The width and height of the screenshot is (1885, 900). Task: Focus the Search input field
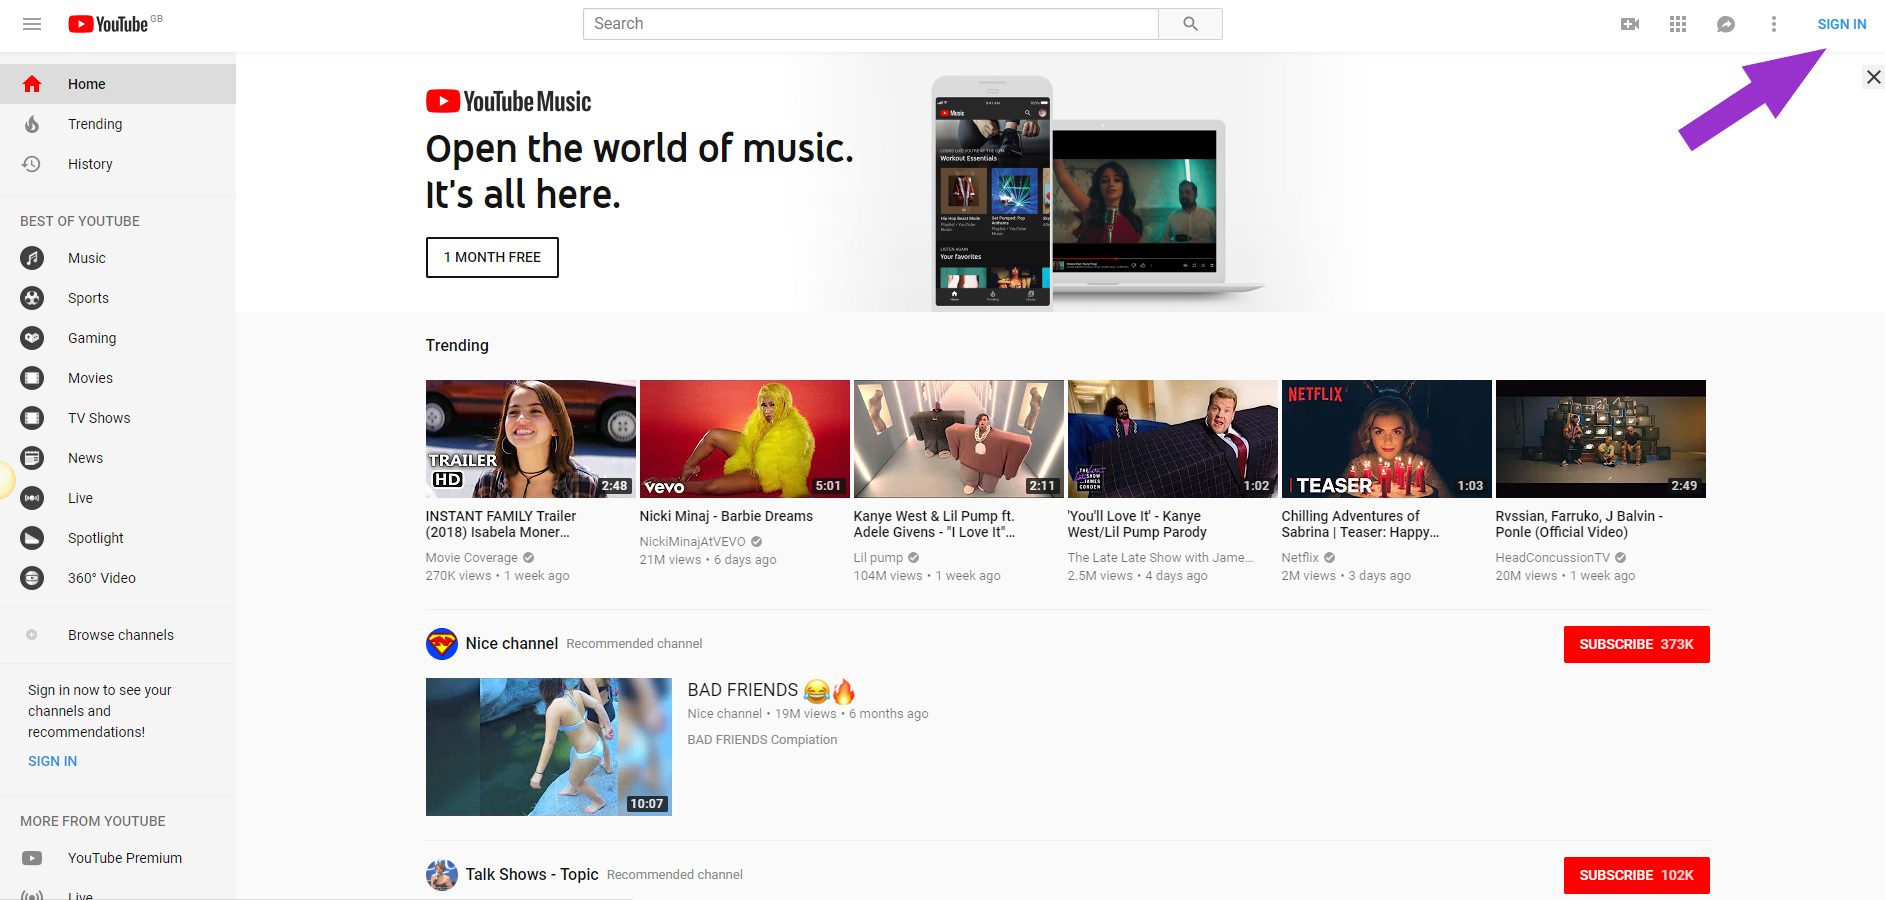point(871,24)
